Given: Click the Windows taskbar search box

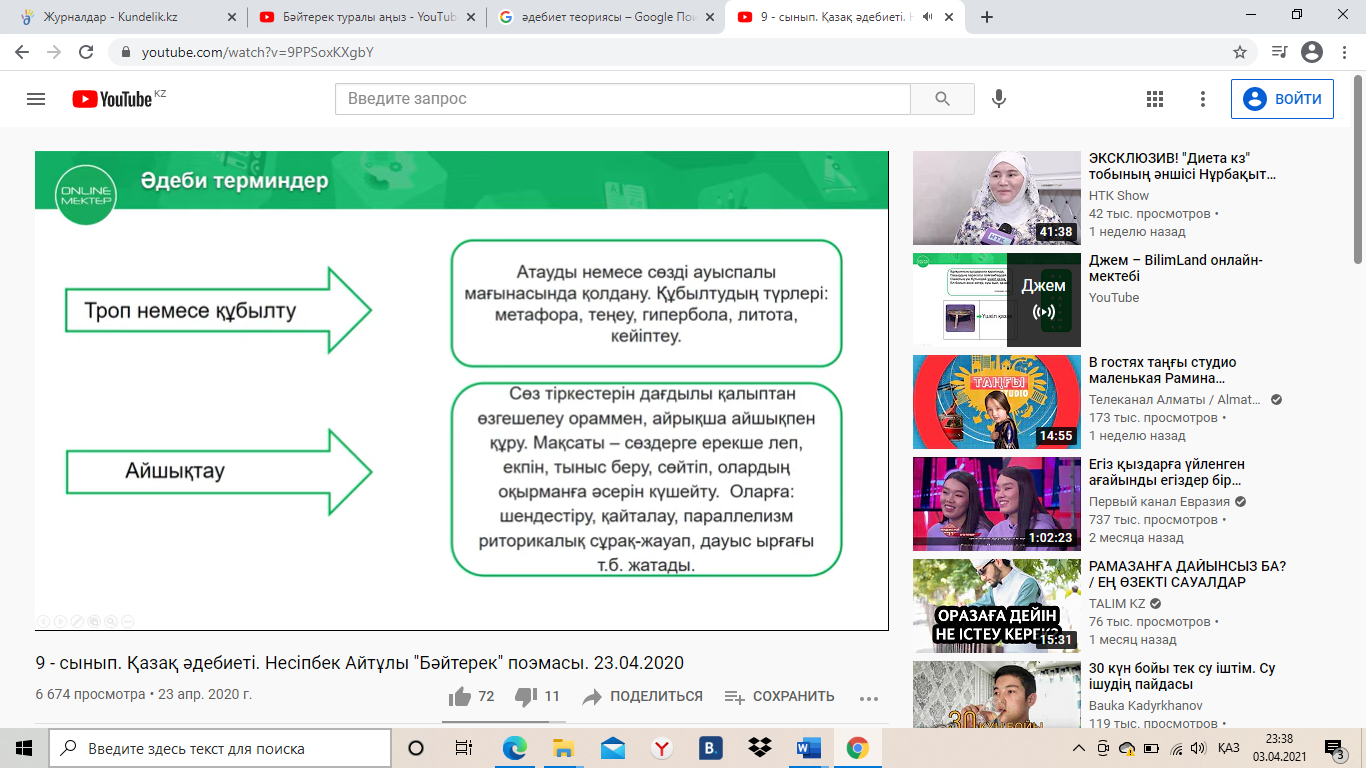Looking at the screenshot, I should point(220,748).
